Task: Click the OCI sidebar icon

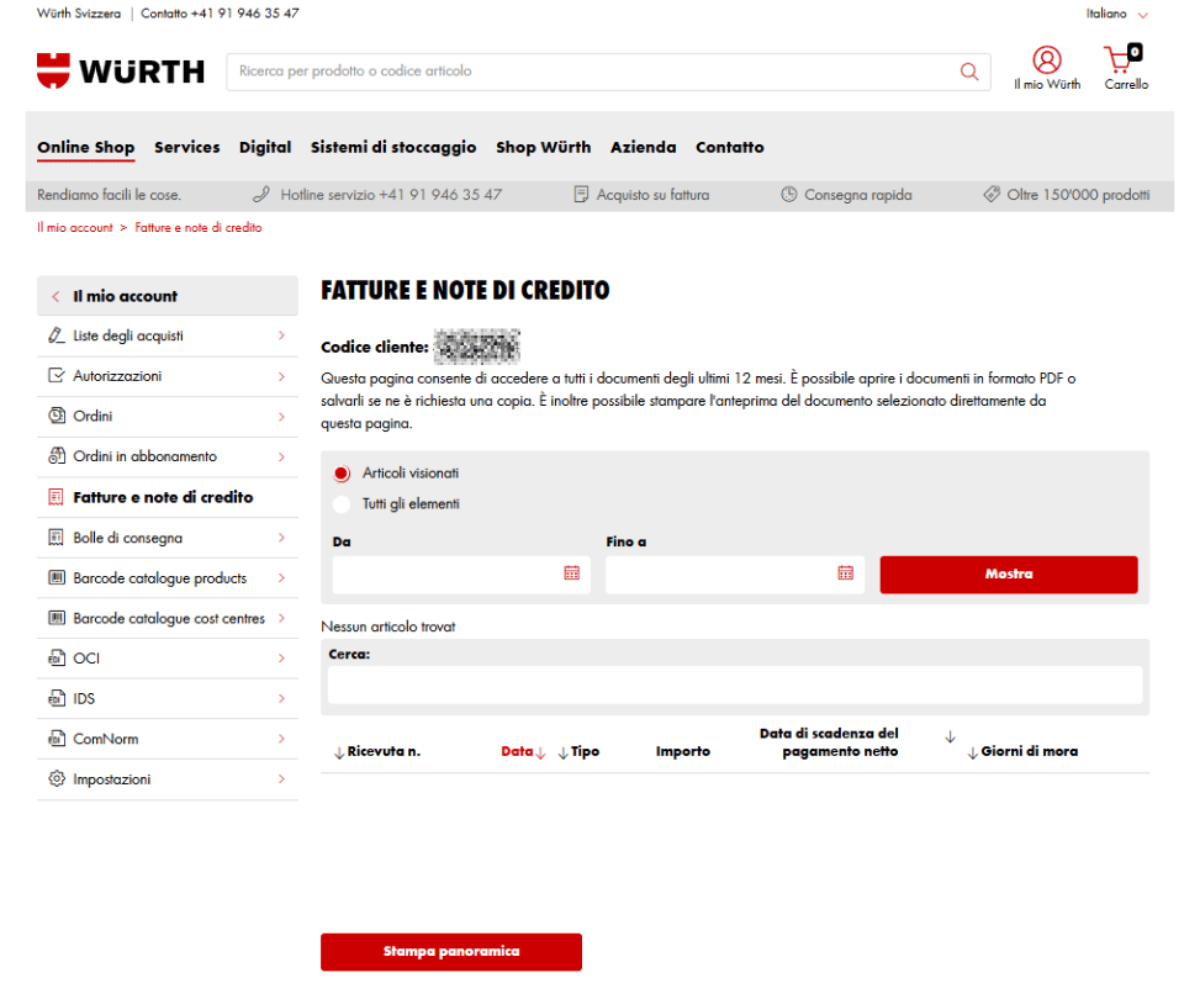Action: coord(56,658)
